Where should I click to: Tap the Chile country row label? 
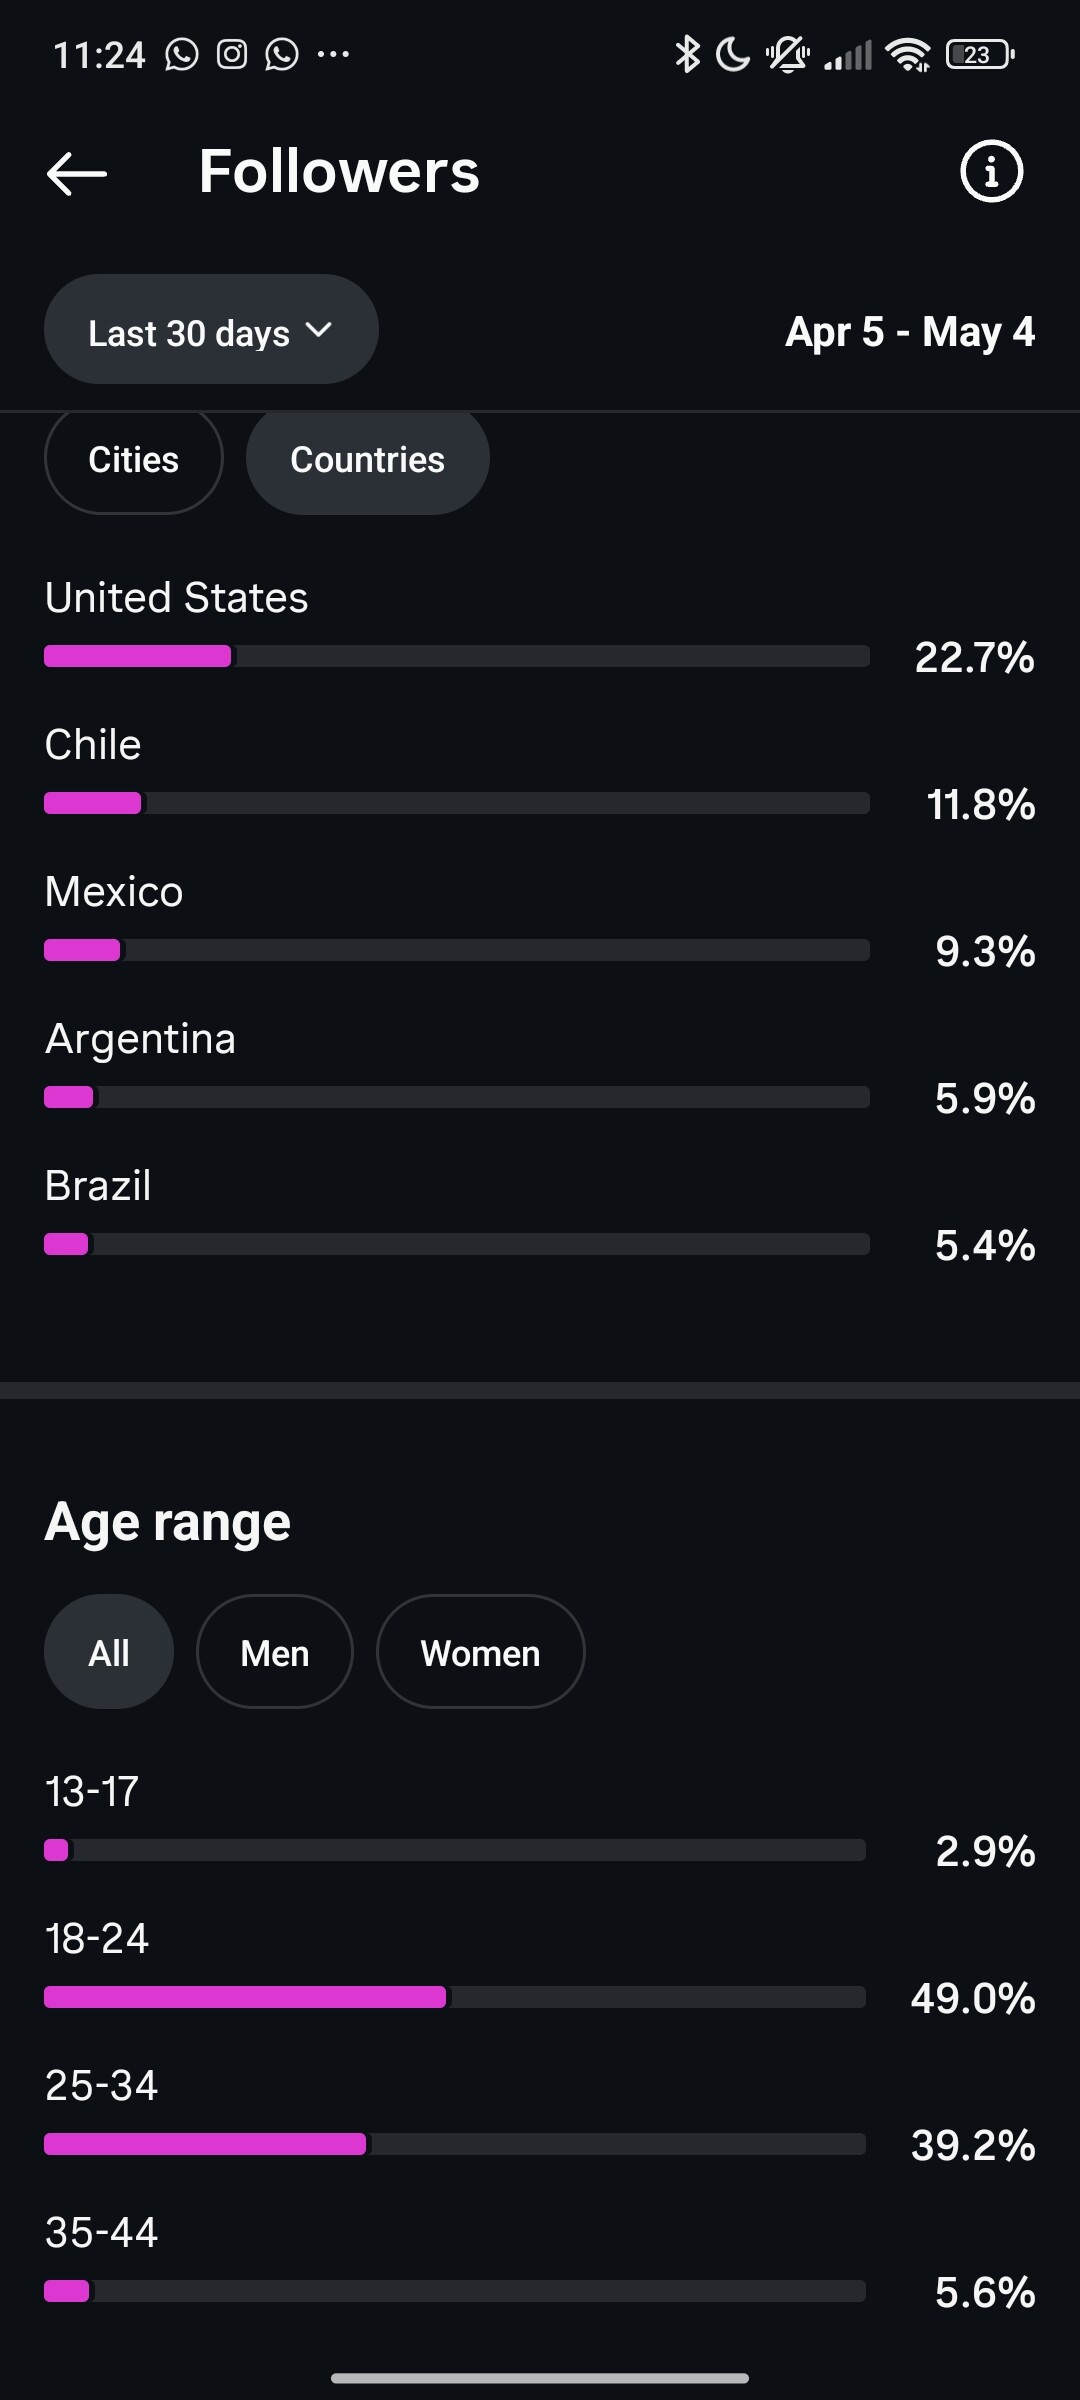click(93, 745)
